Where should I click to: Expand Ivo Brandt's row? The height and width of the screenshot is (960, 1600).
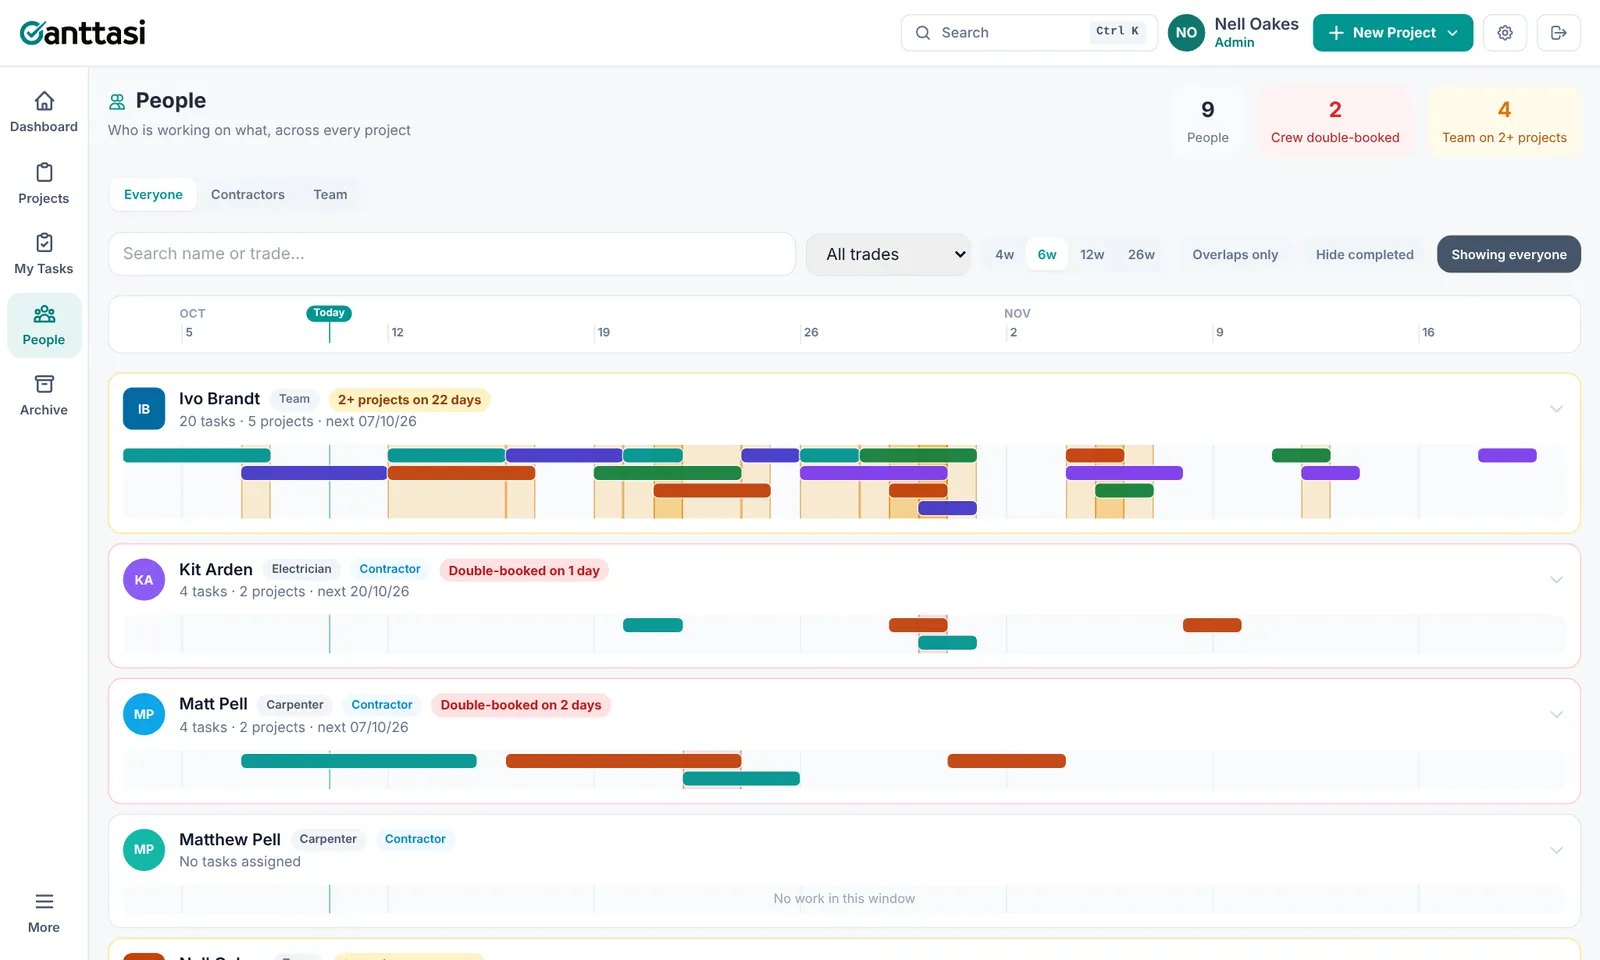1556,409
